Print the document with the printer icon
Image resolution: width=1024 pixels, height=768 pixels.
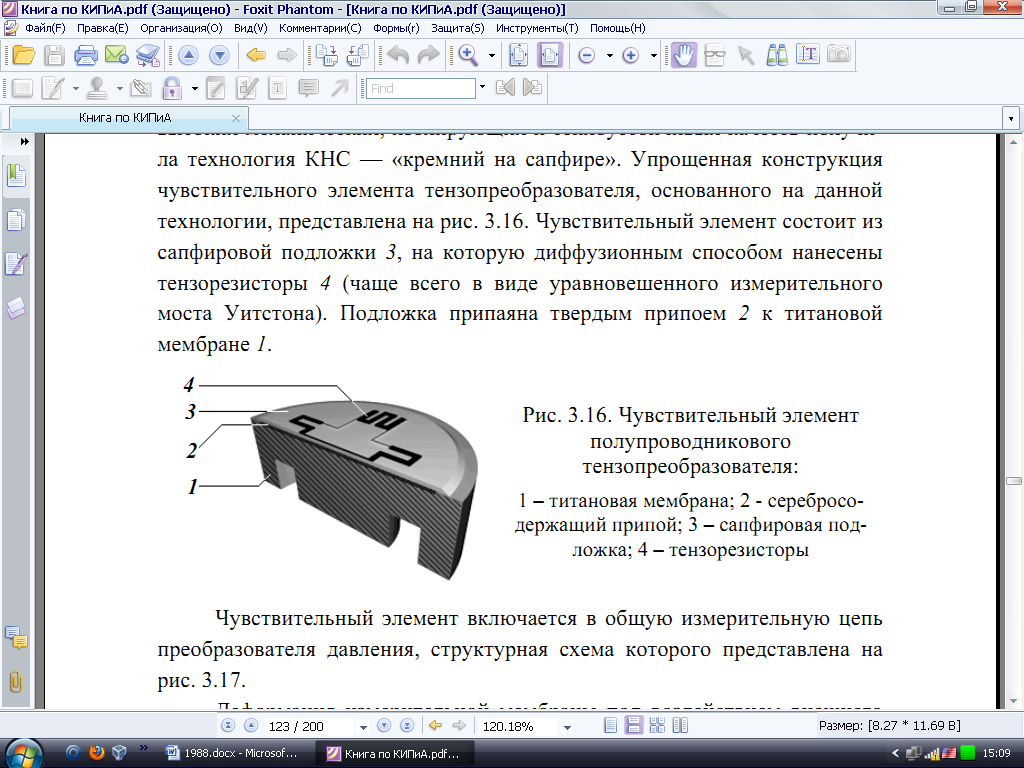point(86,56)
